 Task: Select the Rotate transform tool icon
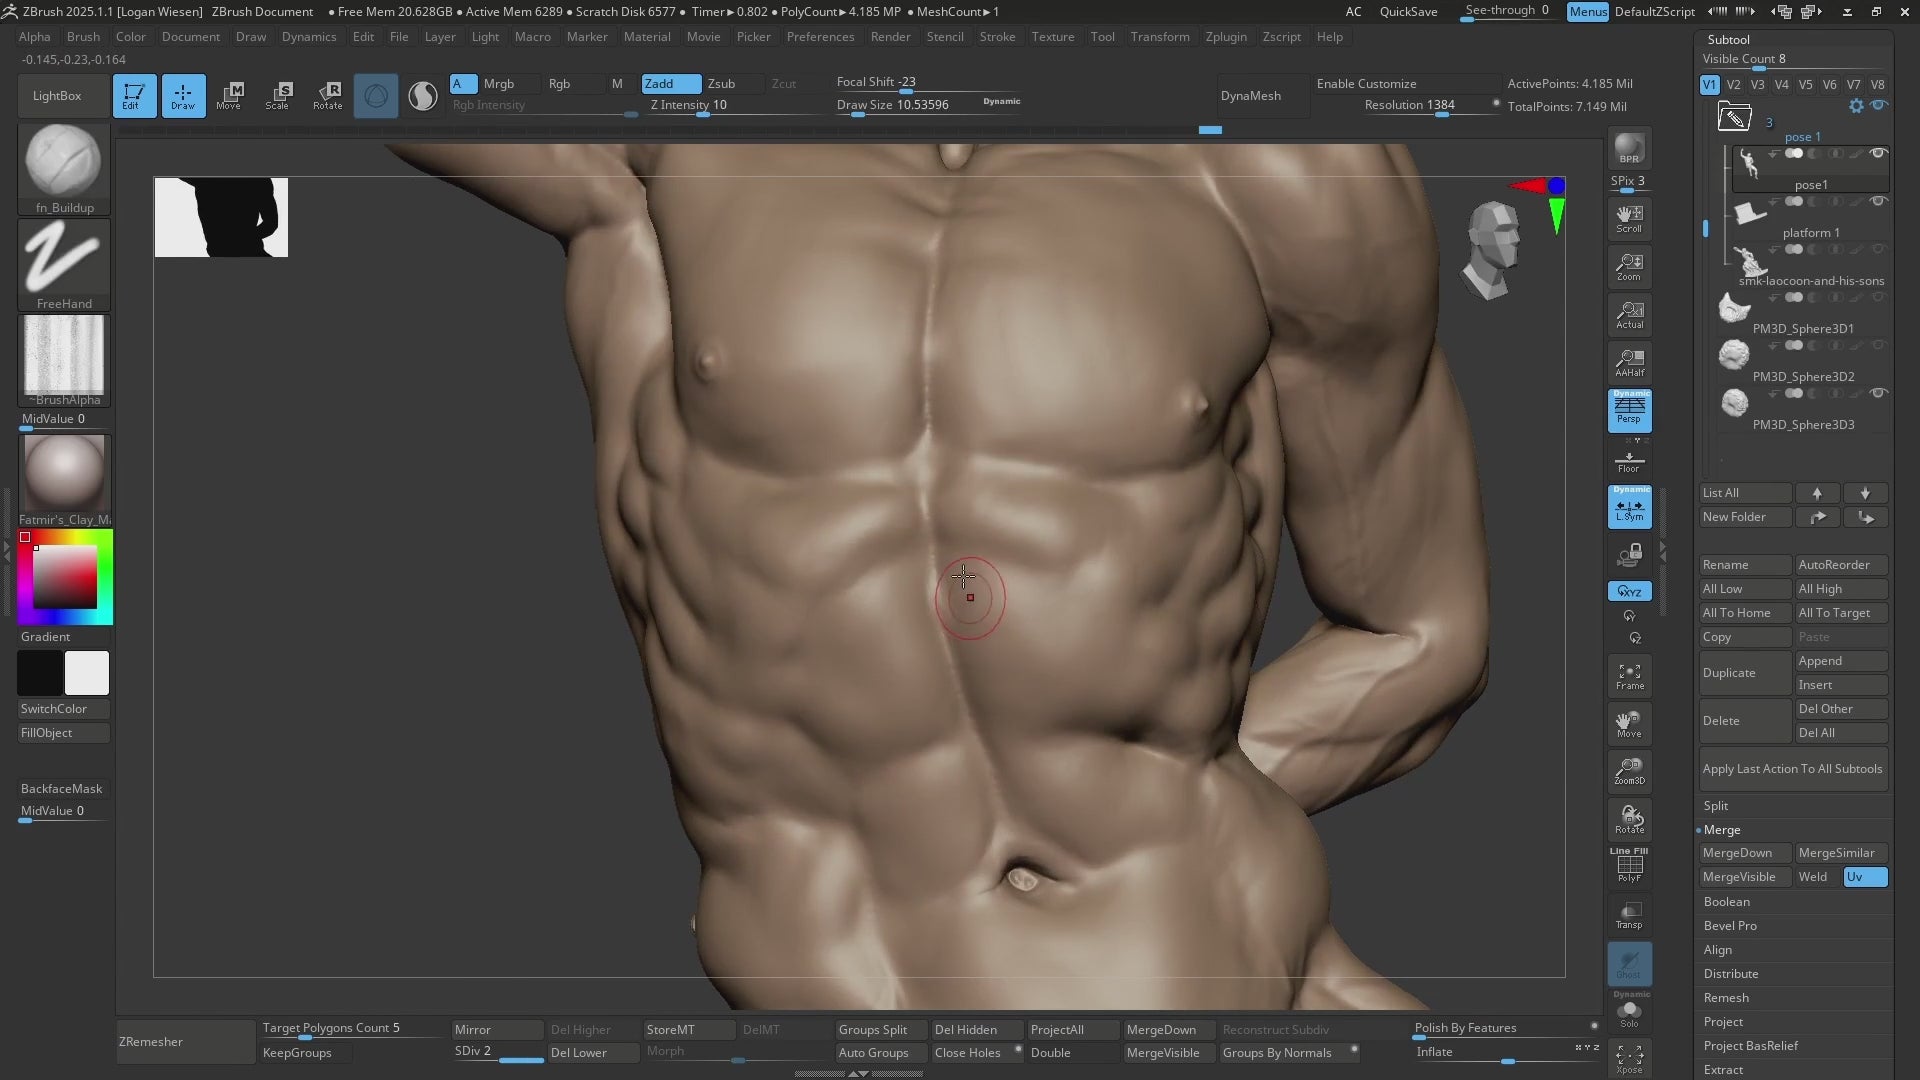[327, 95]
